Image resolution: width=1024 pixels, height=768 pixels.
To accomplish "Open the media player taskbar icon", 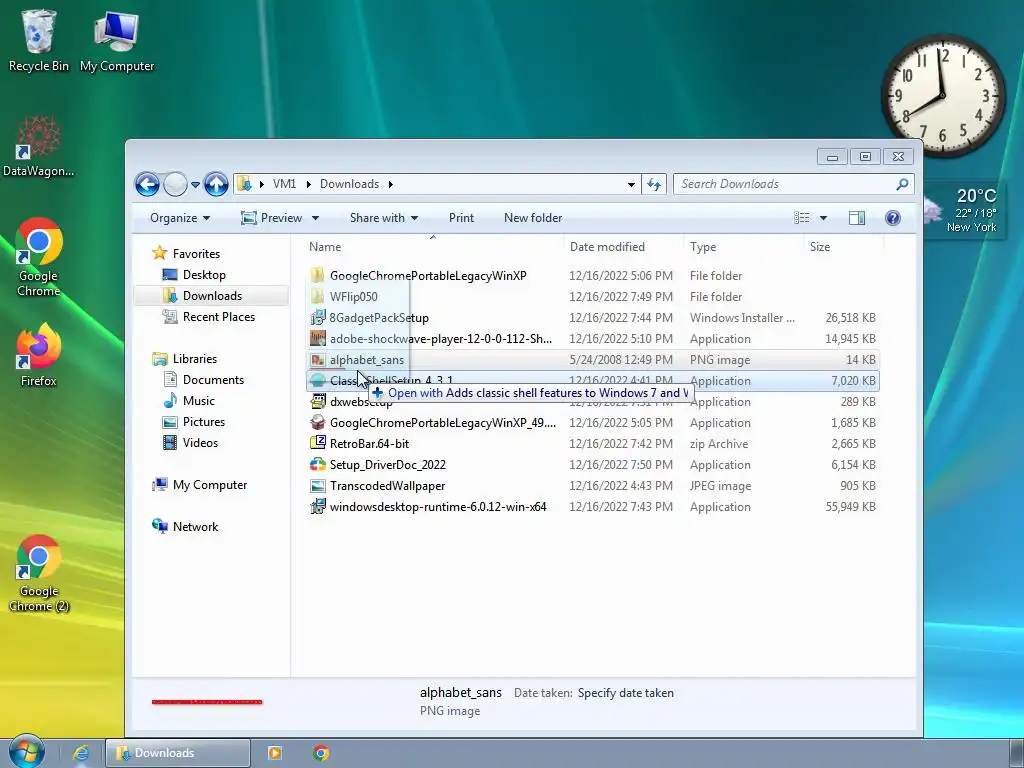I will 275,753.
